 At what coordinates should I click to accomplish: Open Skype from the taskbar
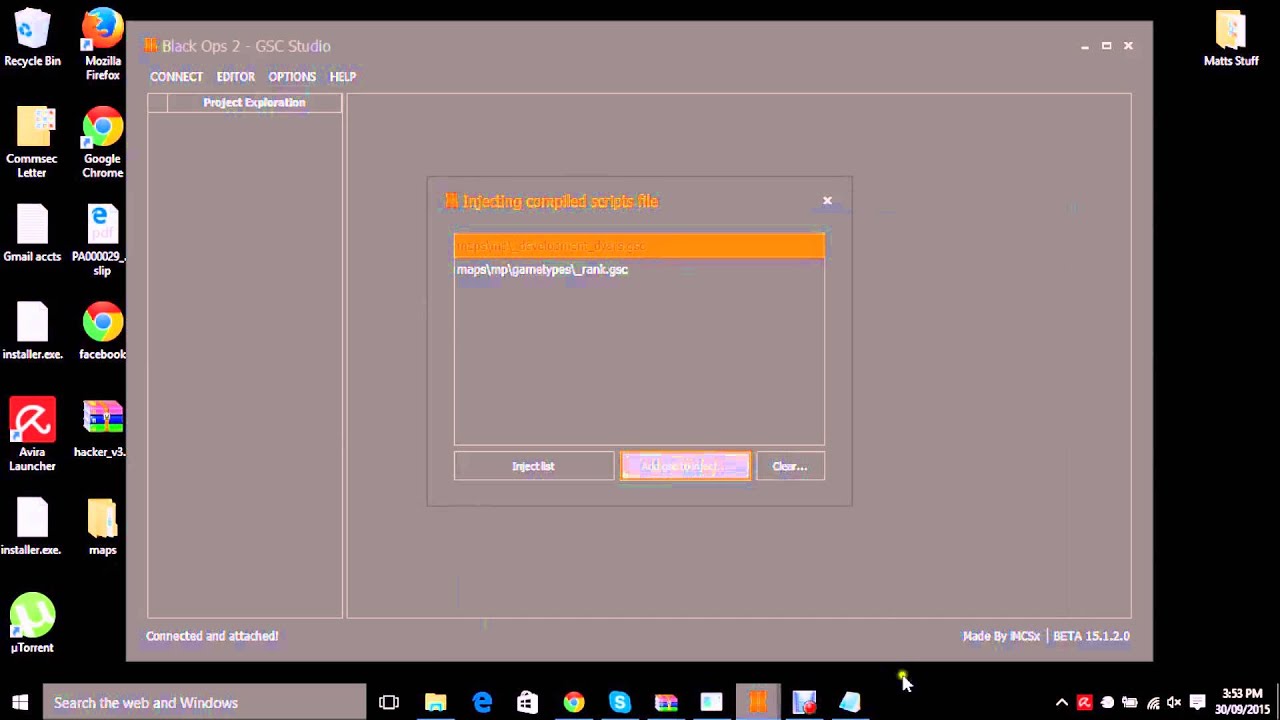(x=619, y=702)
